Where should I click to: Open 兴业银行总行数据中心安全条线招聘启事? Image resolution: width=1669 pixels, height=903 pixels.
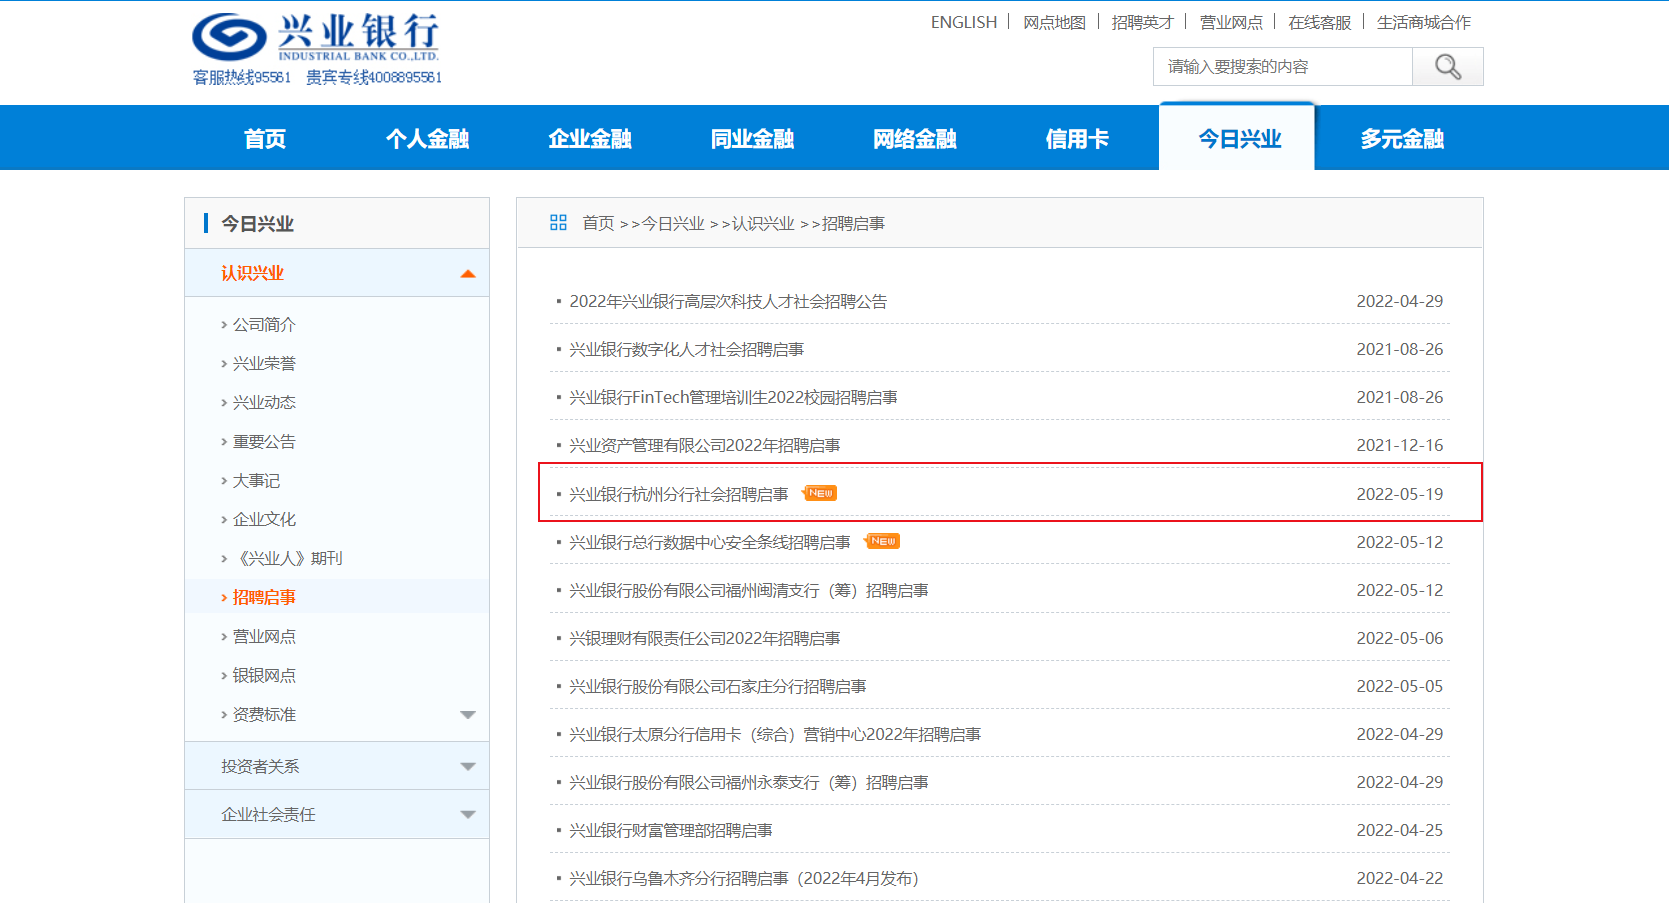[x=709, y=542]
